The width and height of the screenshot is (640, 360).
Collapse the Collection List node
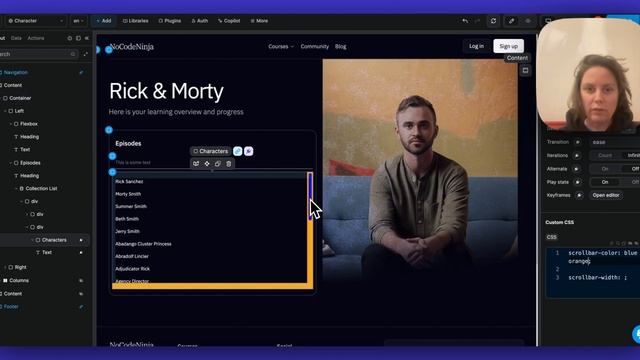pos(16,189)
